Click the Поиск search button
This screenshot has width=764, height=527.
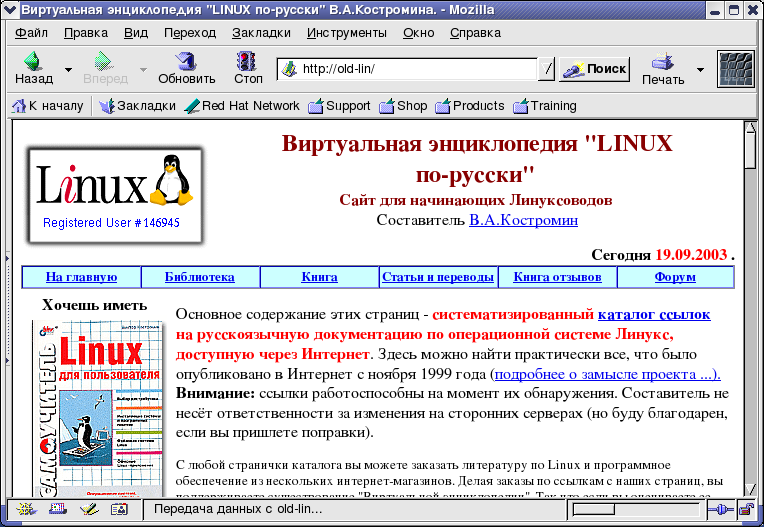click(x=595, y=69)
